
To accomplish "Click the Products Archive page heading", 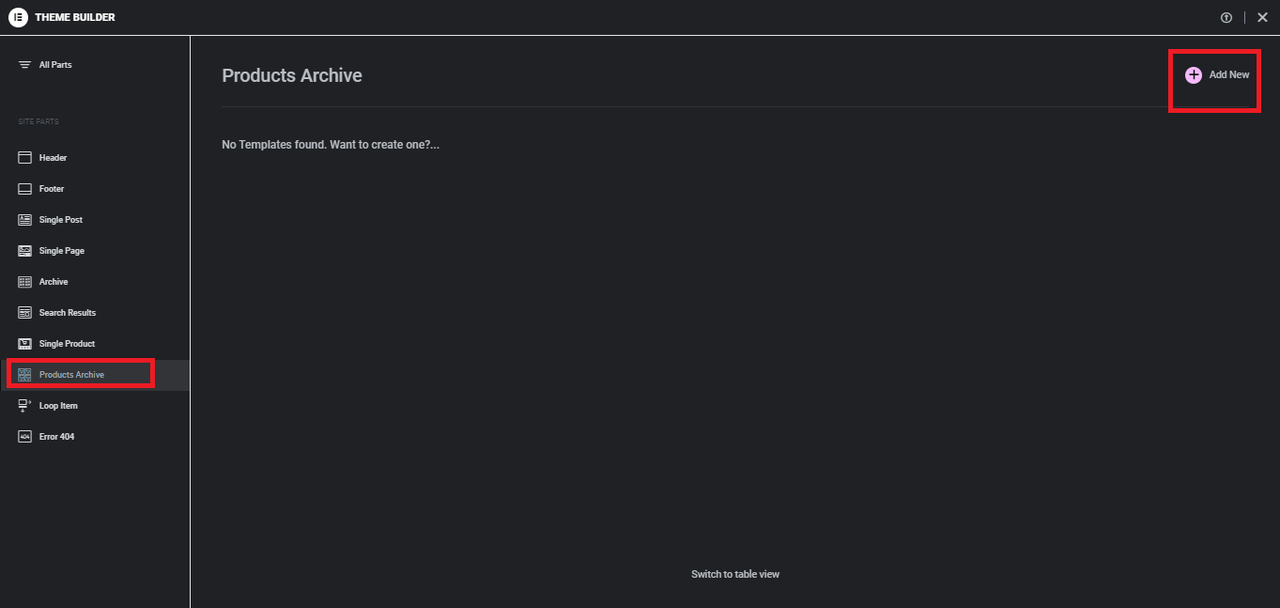I will tap(292, 76).
